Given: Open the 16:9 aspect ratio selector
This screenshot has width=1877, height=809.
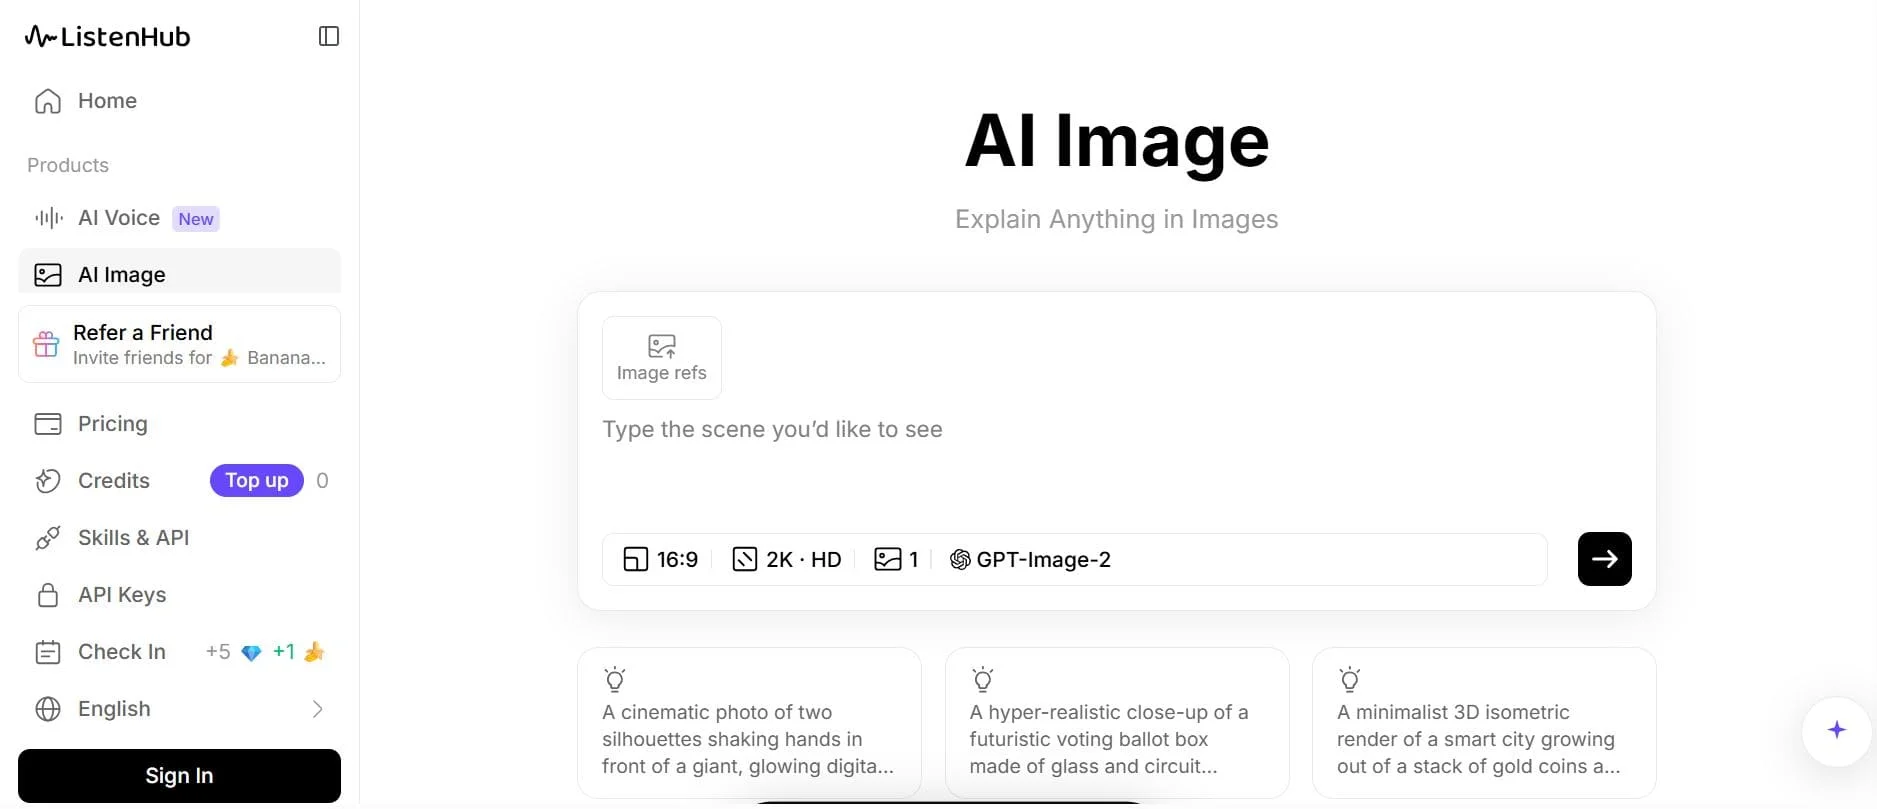Looking at the screenshot, I should [660, 559].
